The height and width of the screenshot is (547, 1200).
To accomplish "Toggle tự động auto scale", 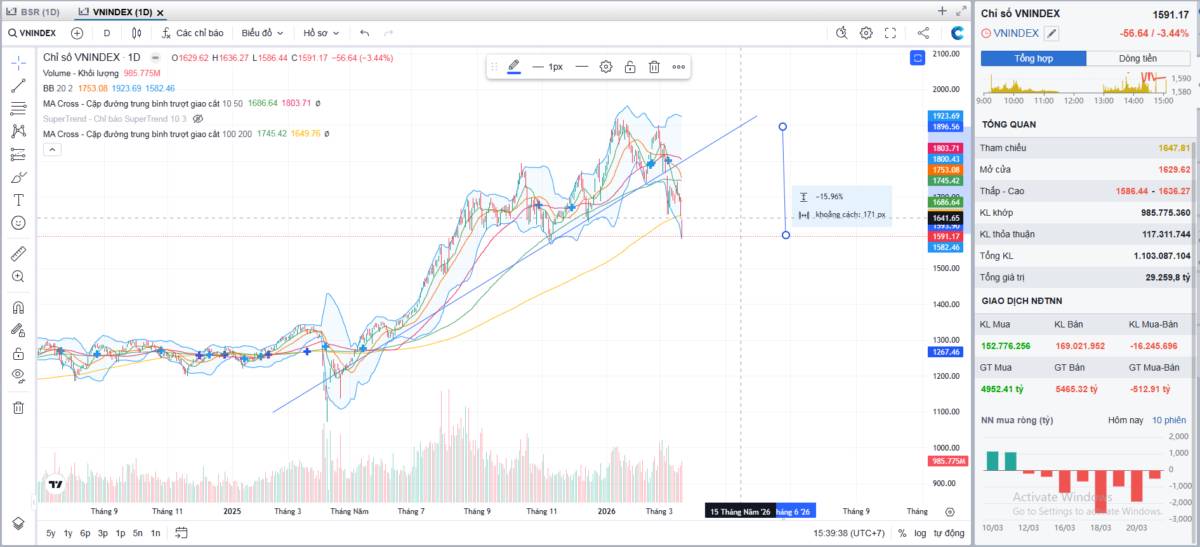I will coord(949,533).
